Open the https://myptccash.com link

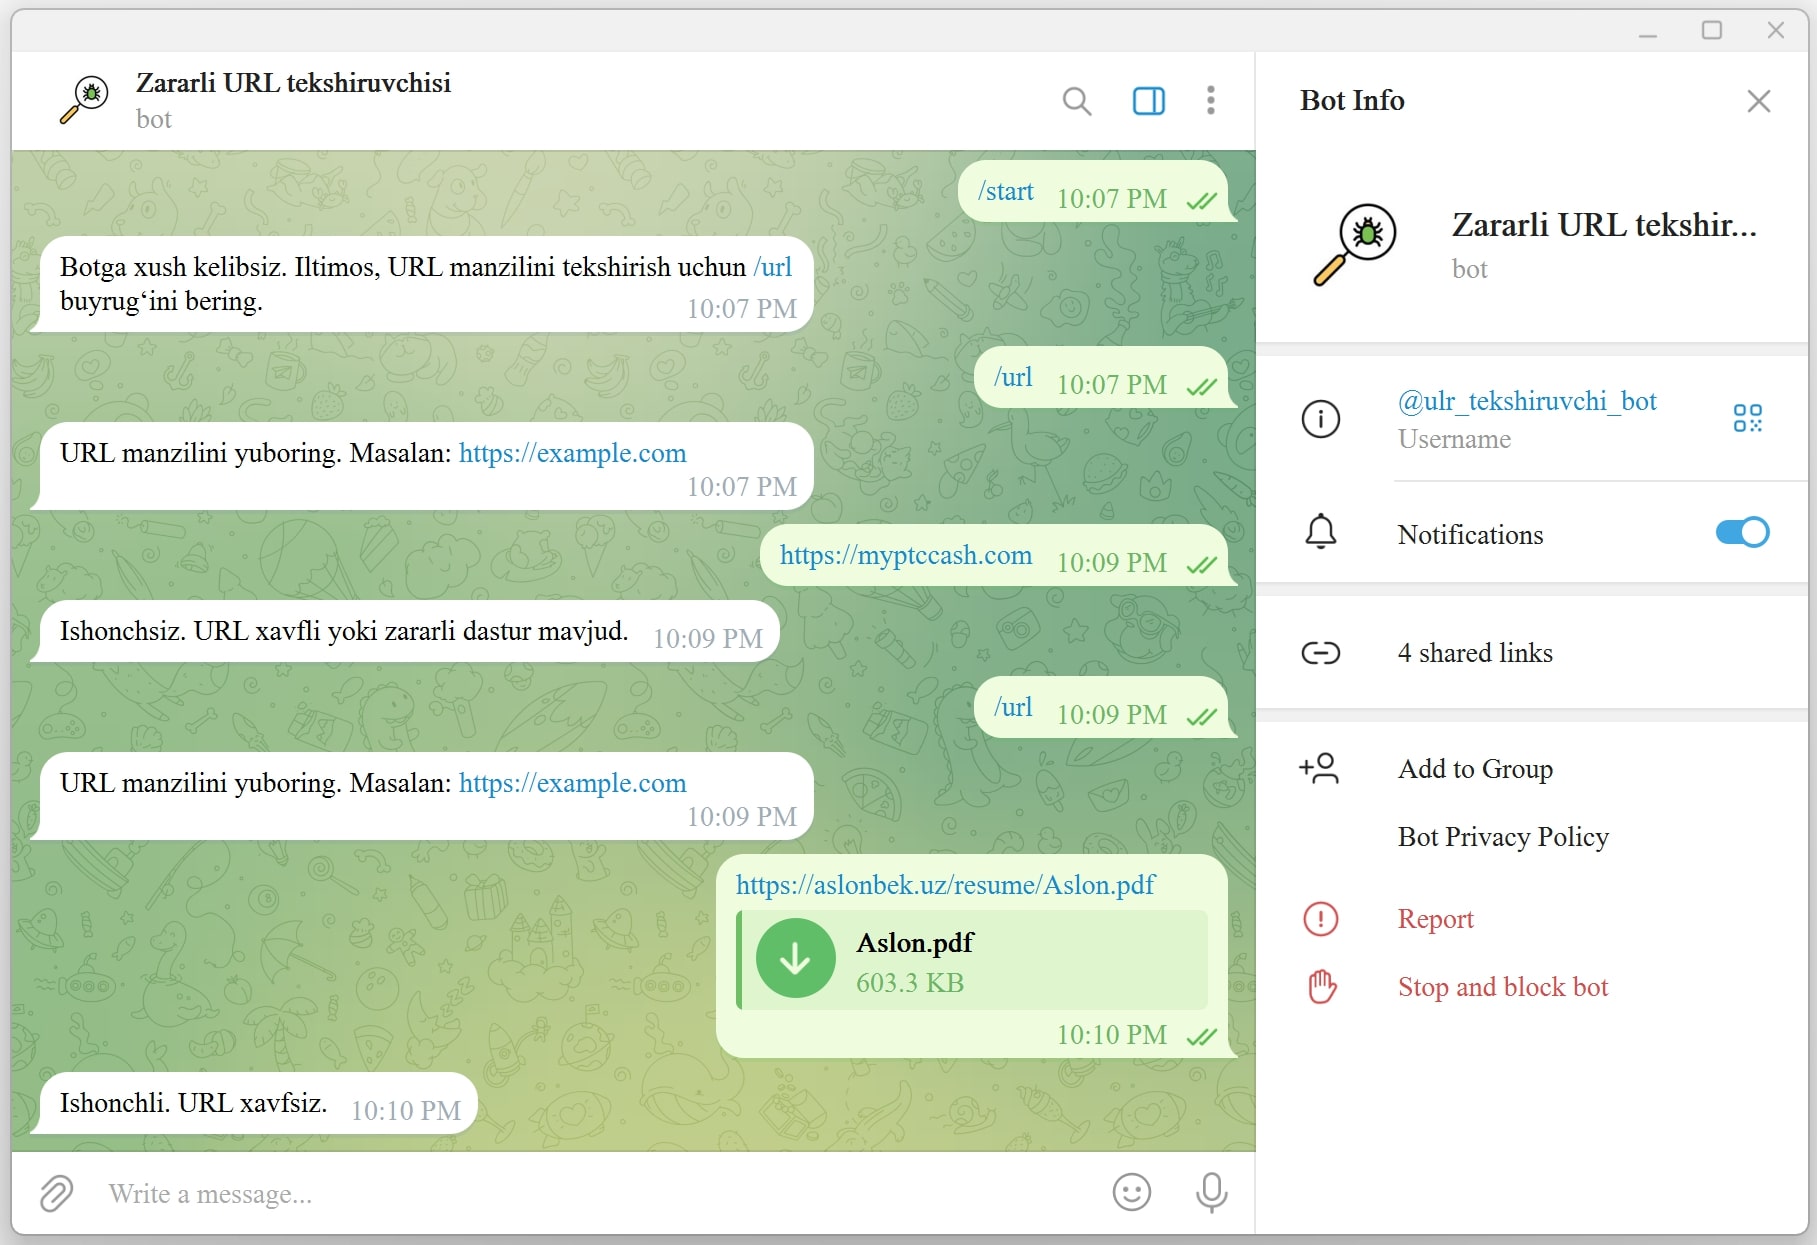[905, 555]
